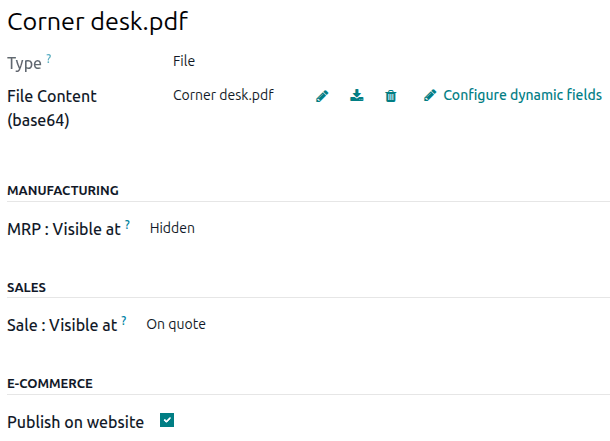Open the Type selector showing File

pyautogui.click(x=184, y=61)
